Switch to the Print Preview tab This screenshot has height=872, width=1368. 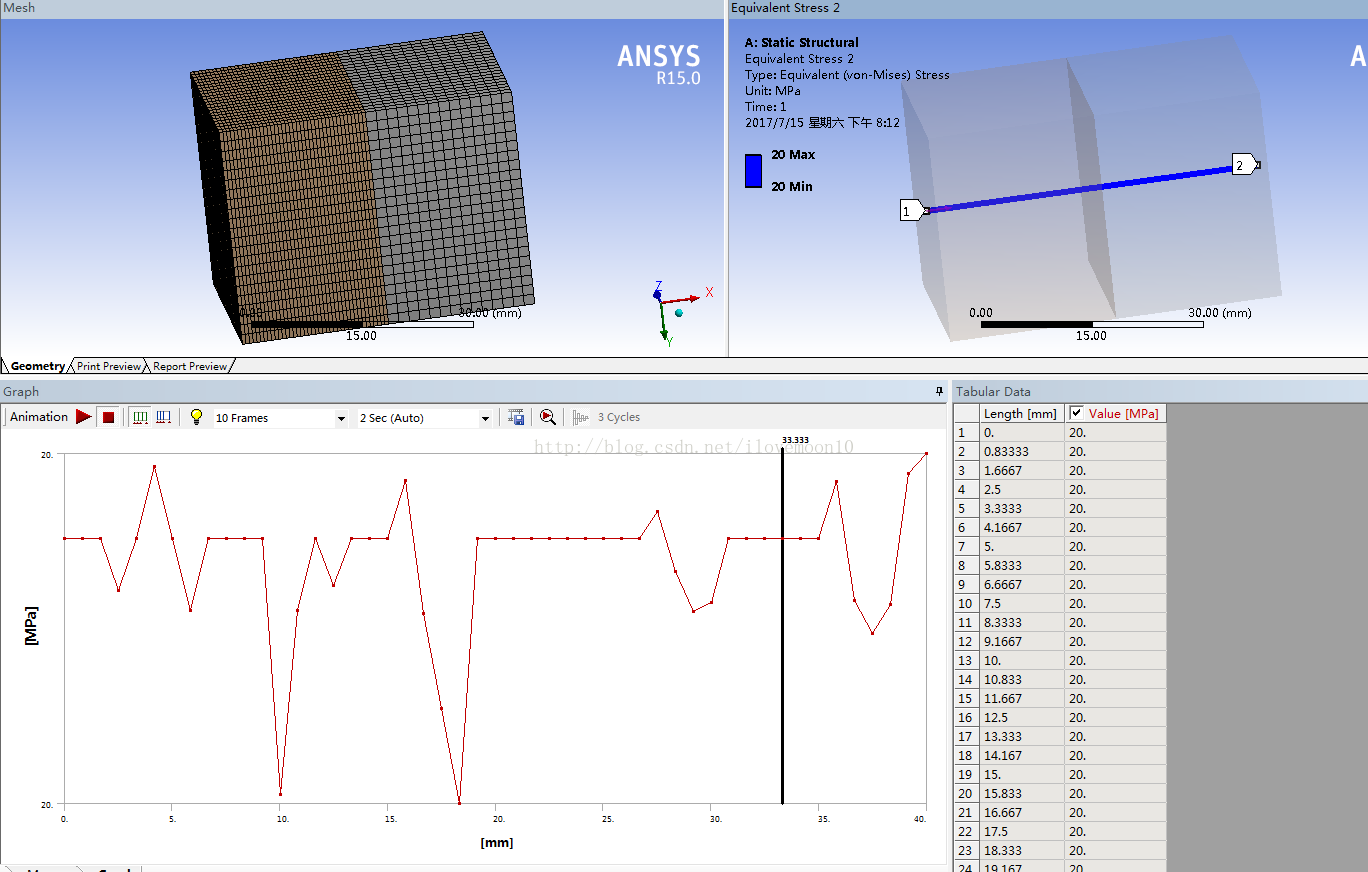tap(109, 366)
